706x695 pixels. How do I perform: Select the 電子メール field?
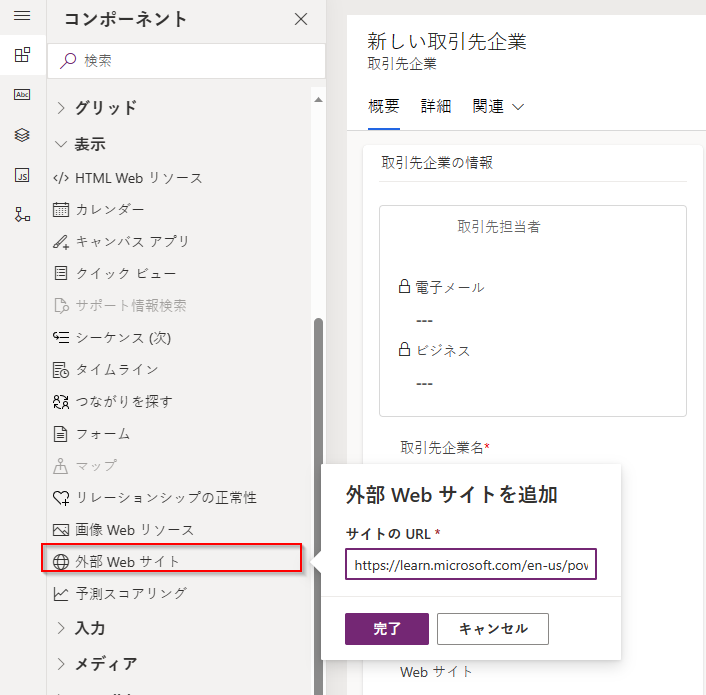449,287
